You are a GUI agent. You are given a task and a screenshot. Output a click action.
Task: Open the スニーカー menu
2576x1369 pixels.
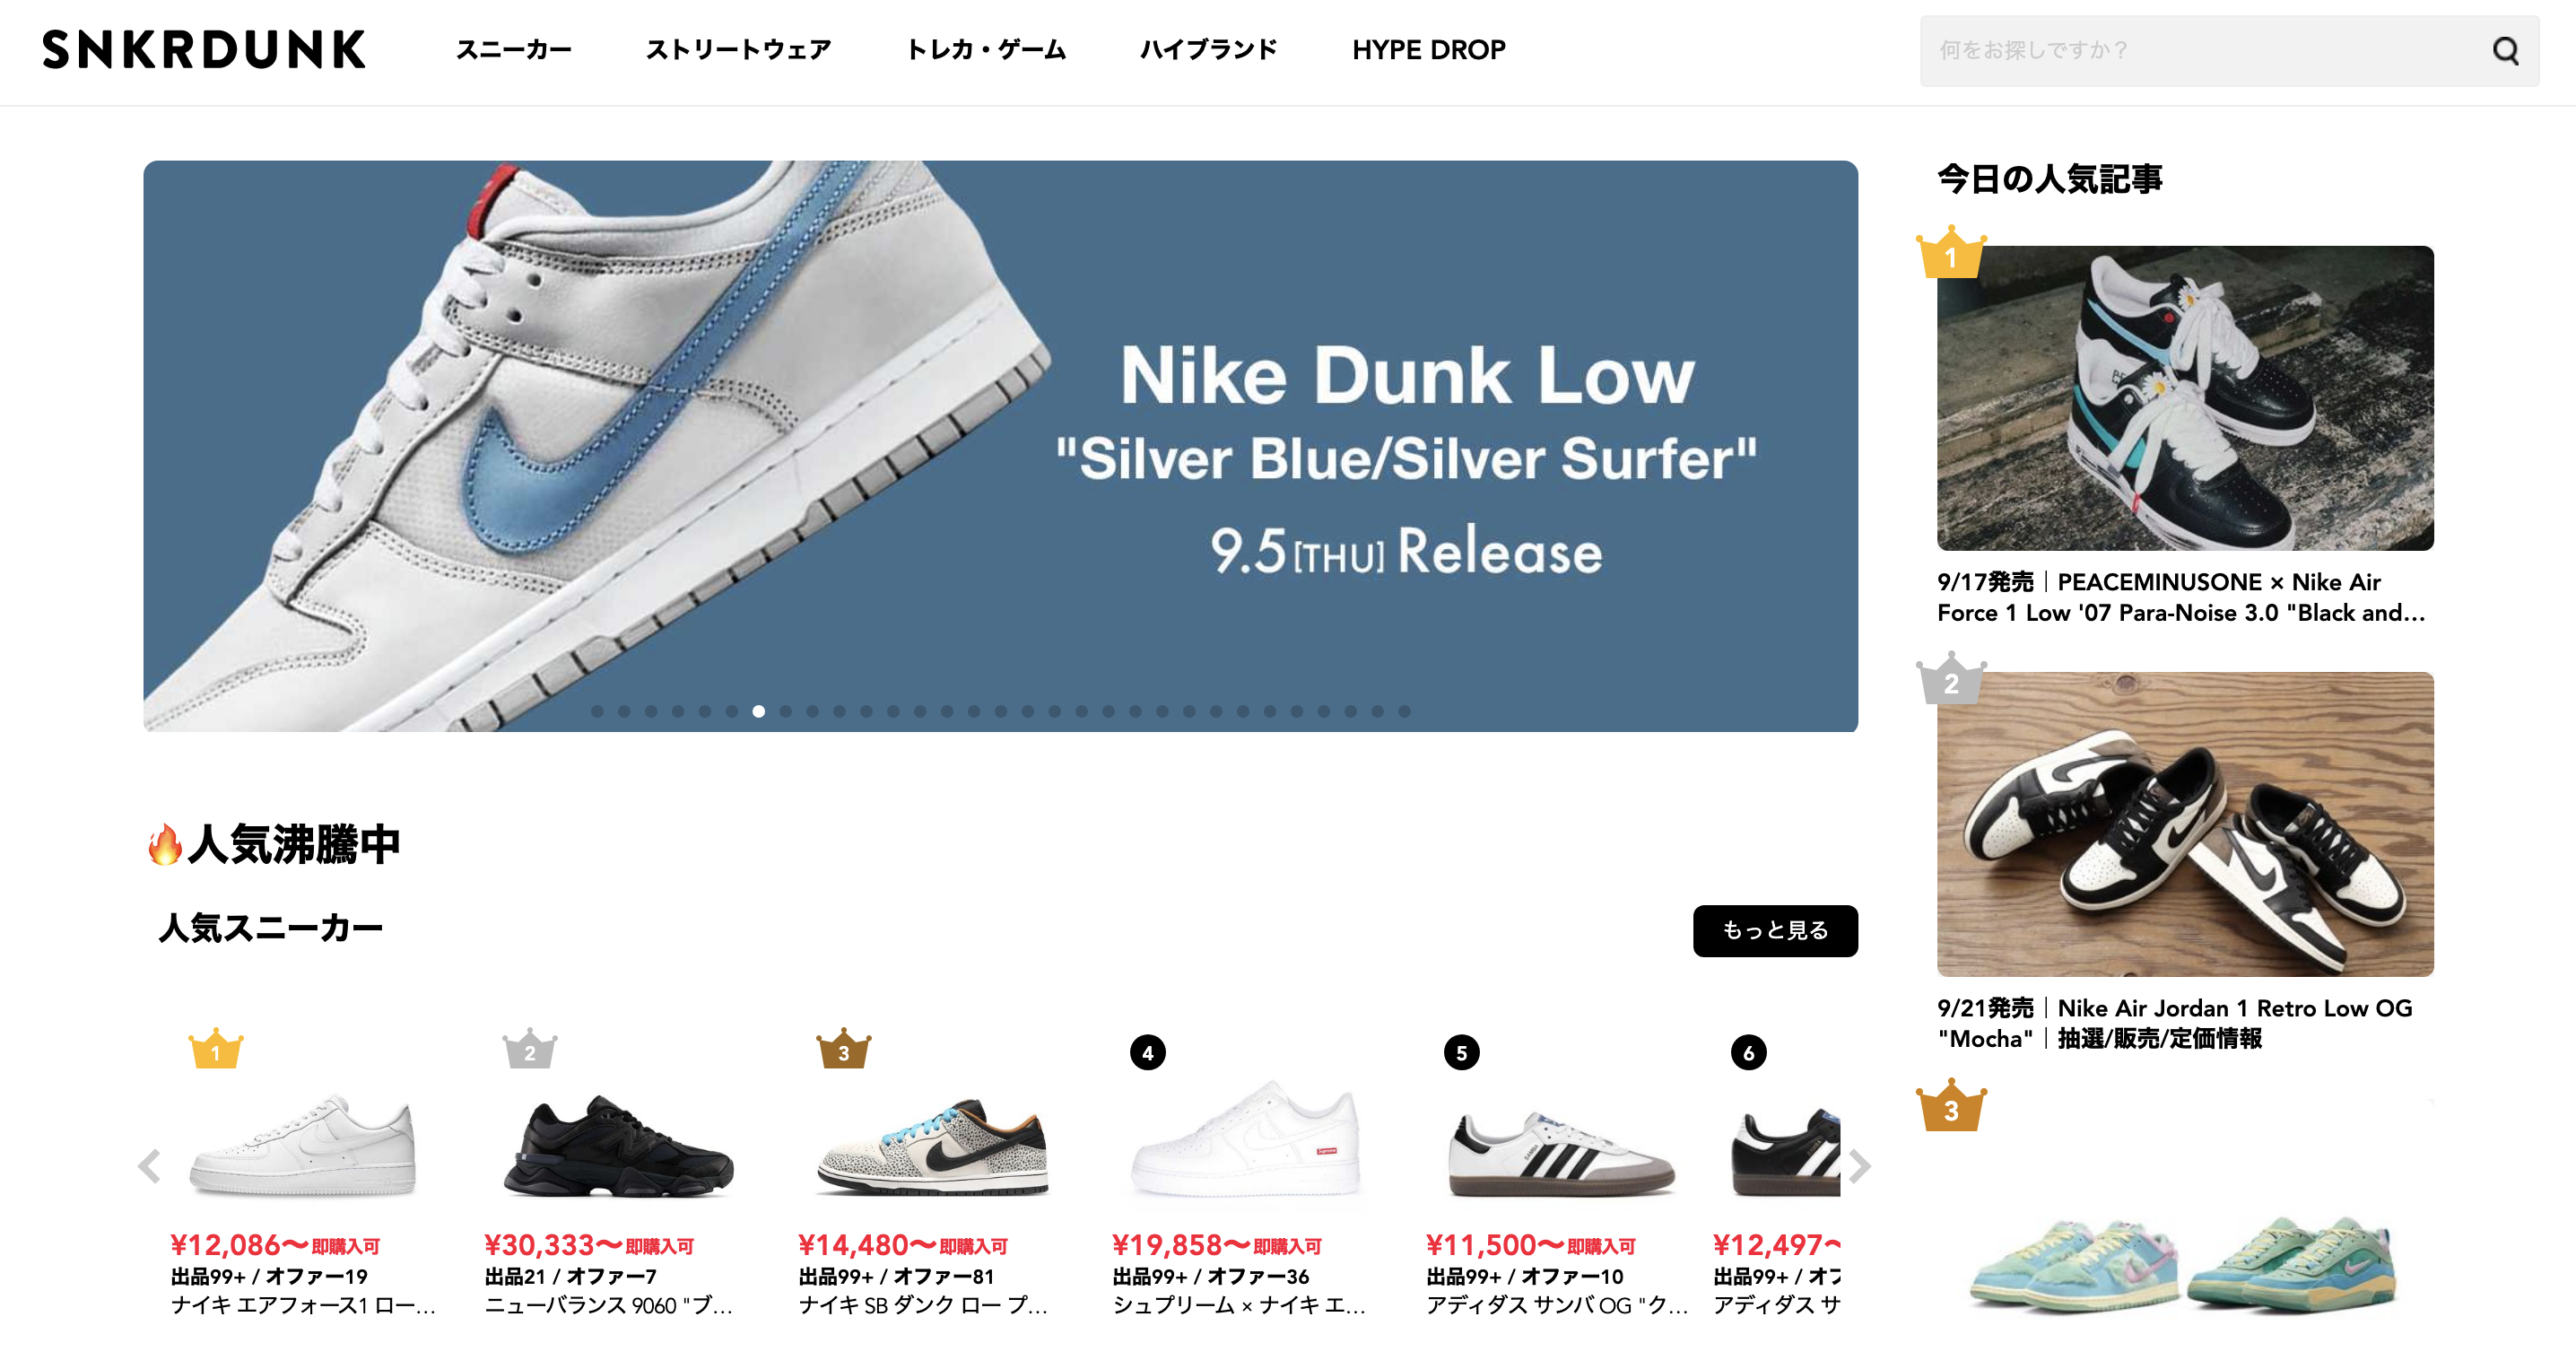(x=514, y=50)
